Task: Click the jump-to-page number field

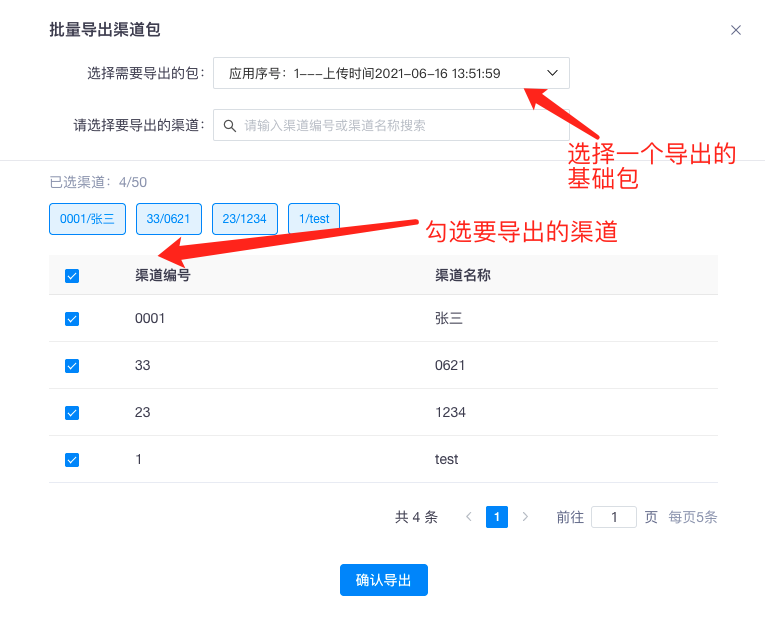Action: 614,517
